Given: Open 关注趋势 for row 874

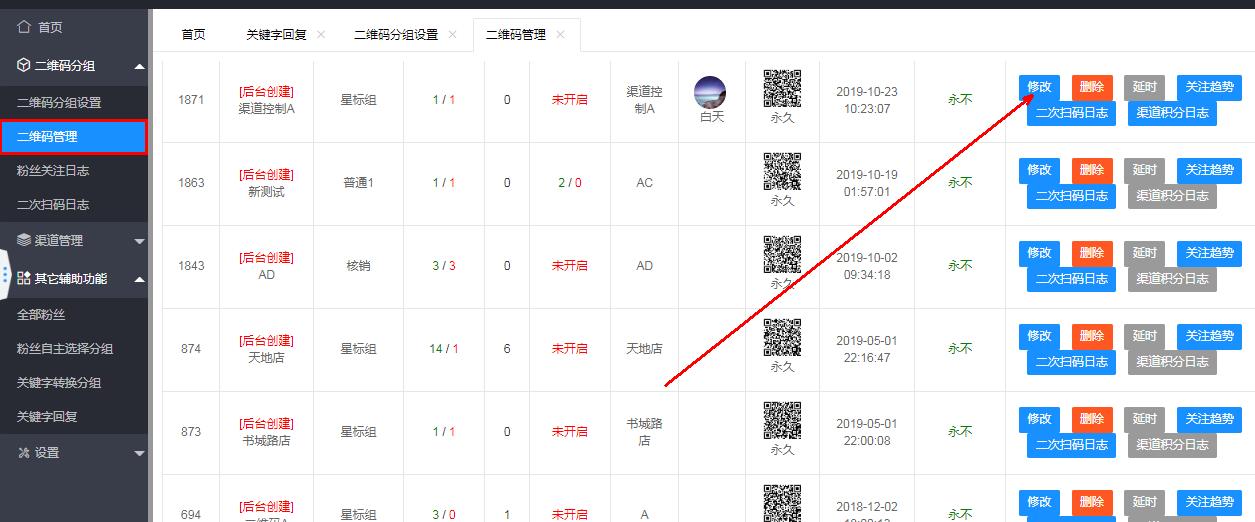Looking at the screenshot, I should tap(1210, 336).
